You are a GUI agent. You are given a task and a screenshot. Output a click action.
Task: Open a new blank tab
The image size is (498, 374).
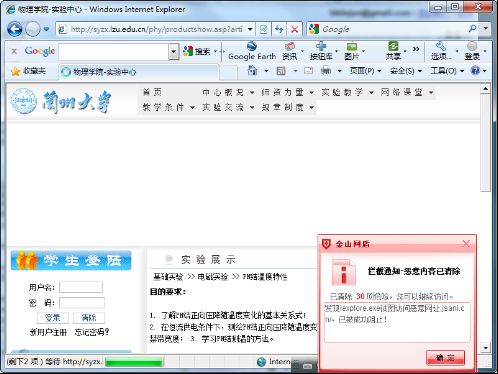[x=228, y=72]
